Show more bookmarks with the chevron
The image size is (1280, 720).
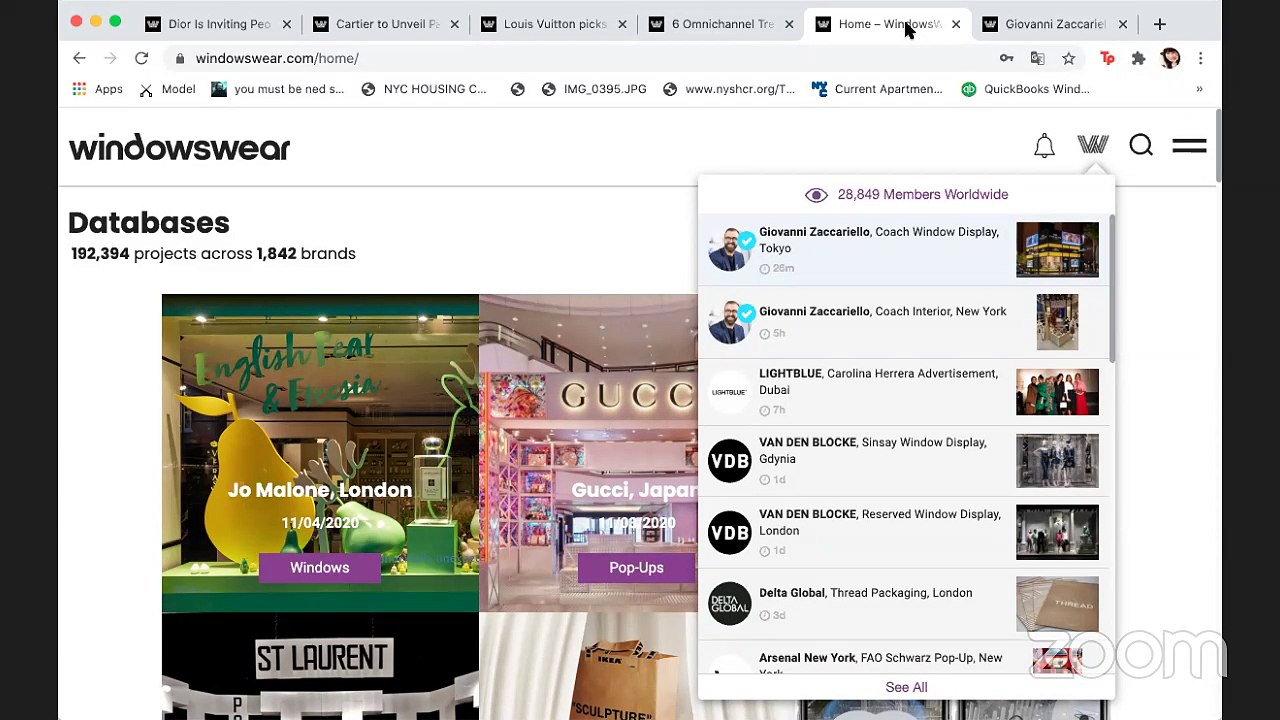click(1199, 89)
